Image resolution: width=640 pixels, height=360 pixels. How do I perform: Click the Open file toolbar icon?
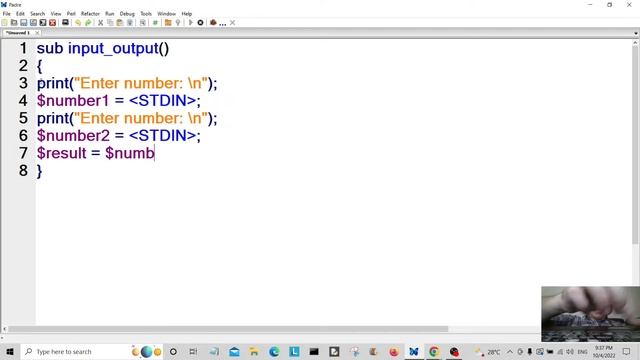[14, 23]
